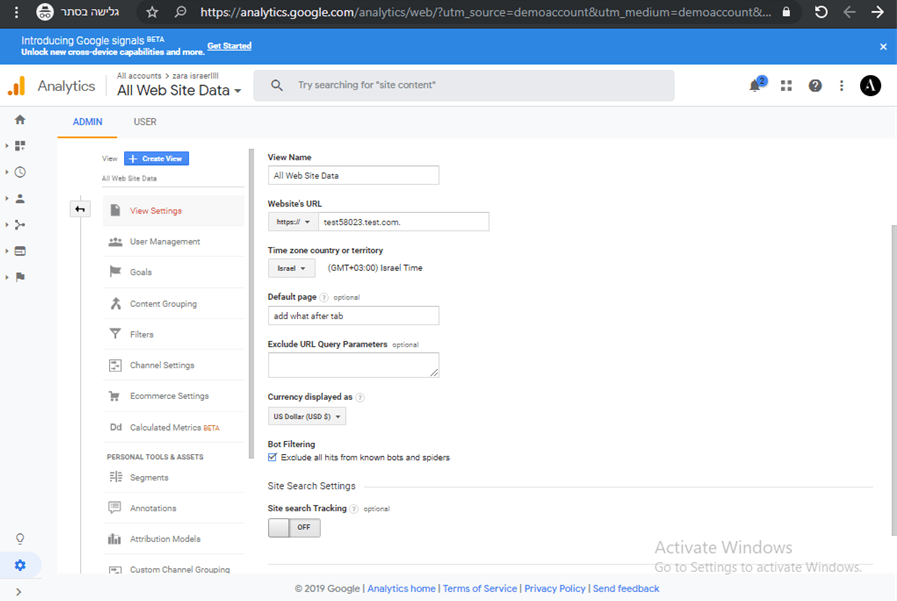Expand the US Dollar currency dropdown

tap(307, 417)
